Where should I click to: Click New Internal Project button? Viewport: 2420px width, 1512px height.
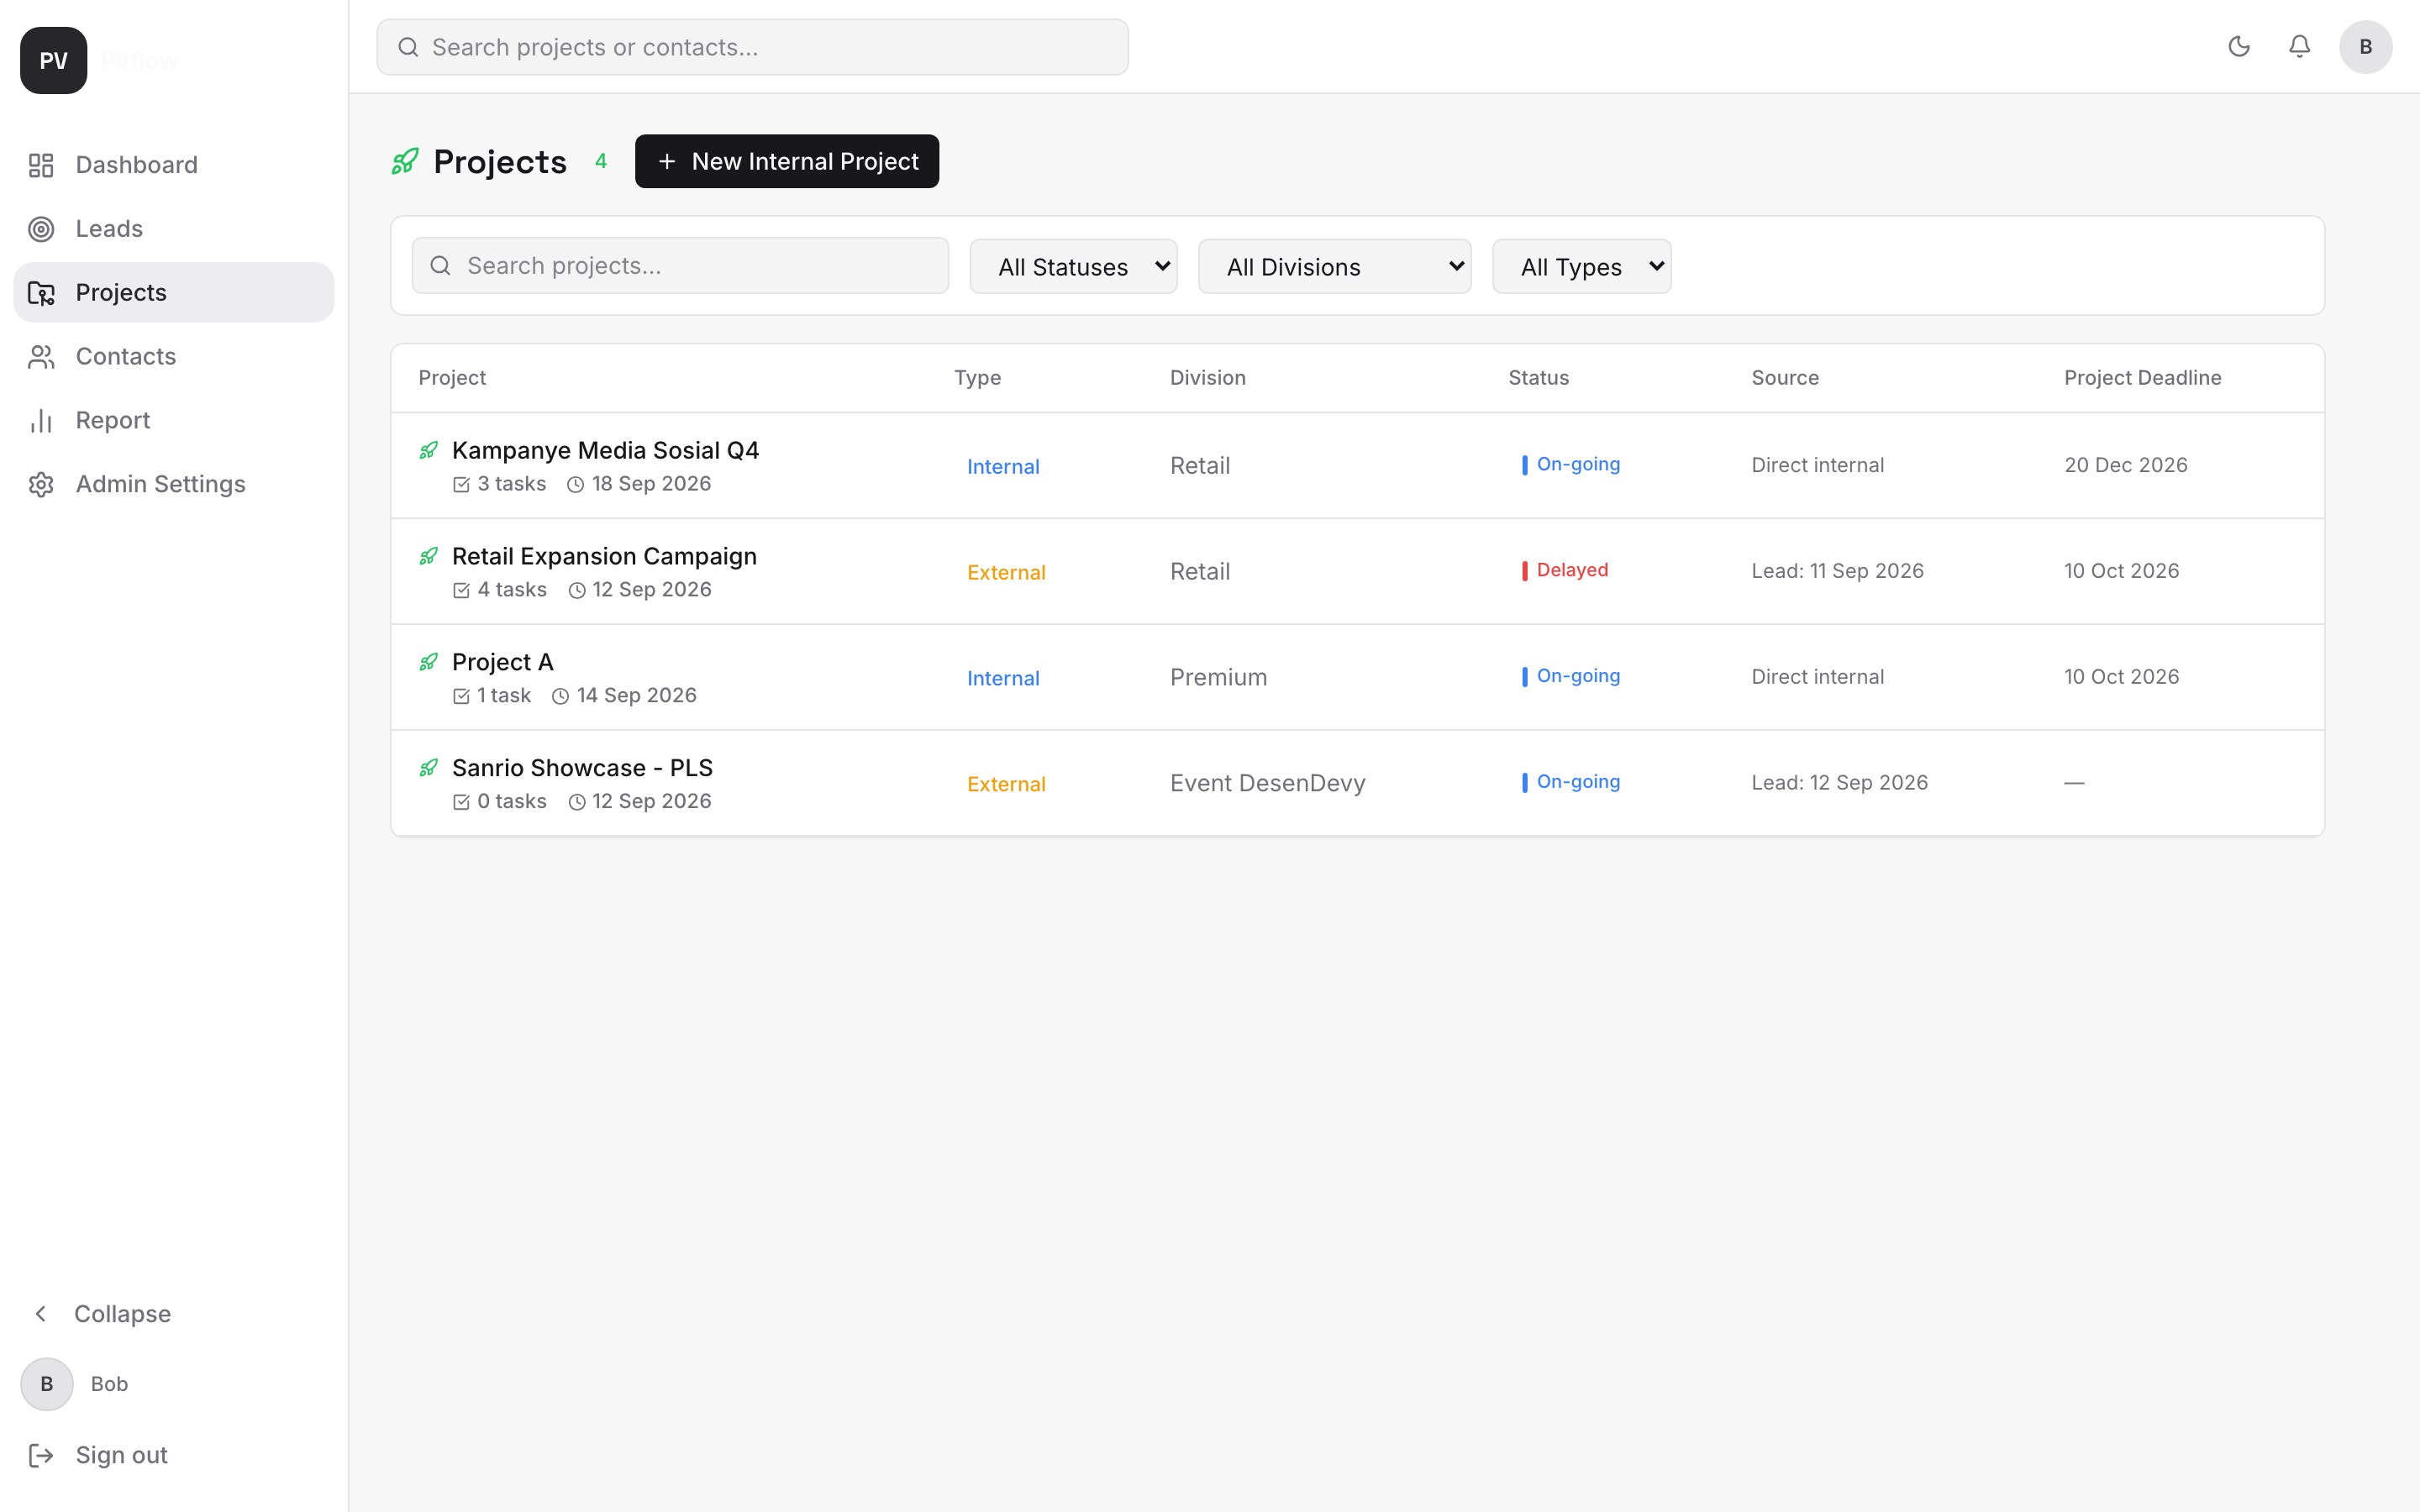tap(787, 161)
